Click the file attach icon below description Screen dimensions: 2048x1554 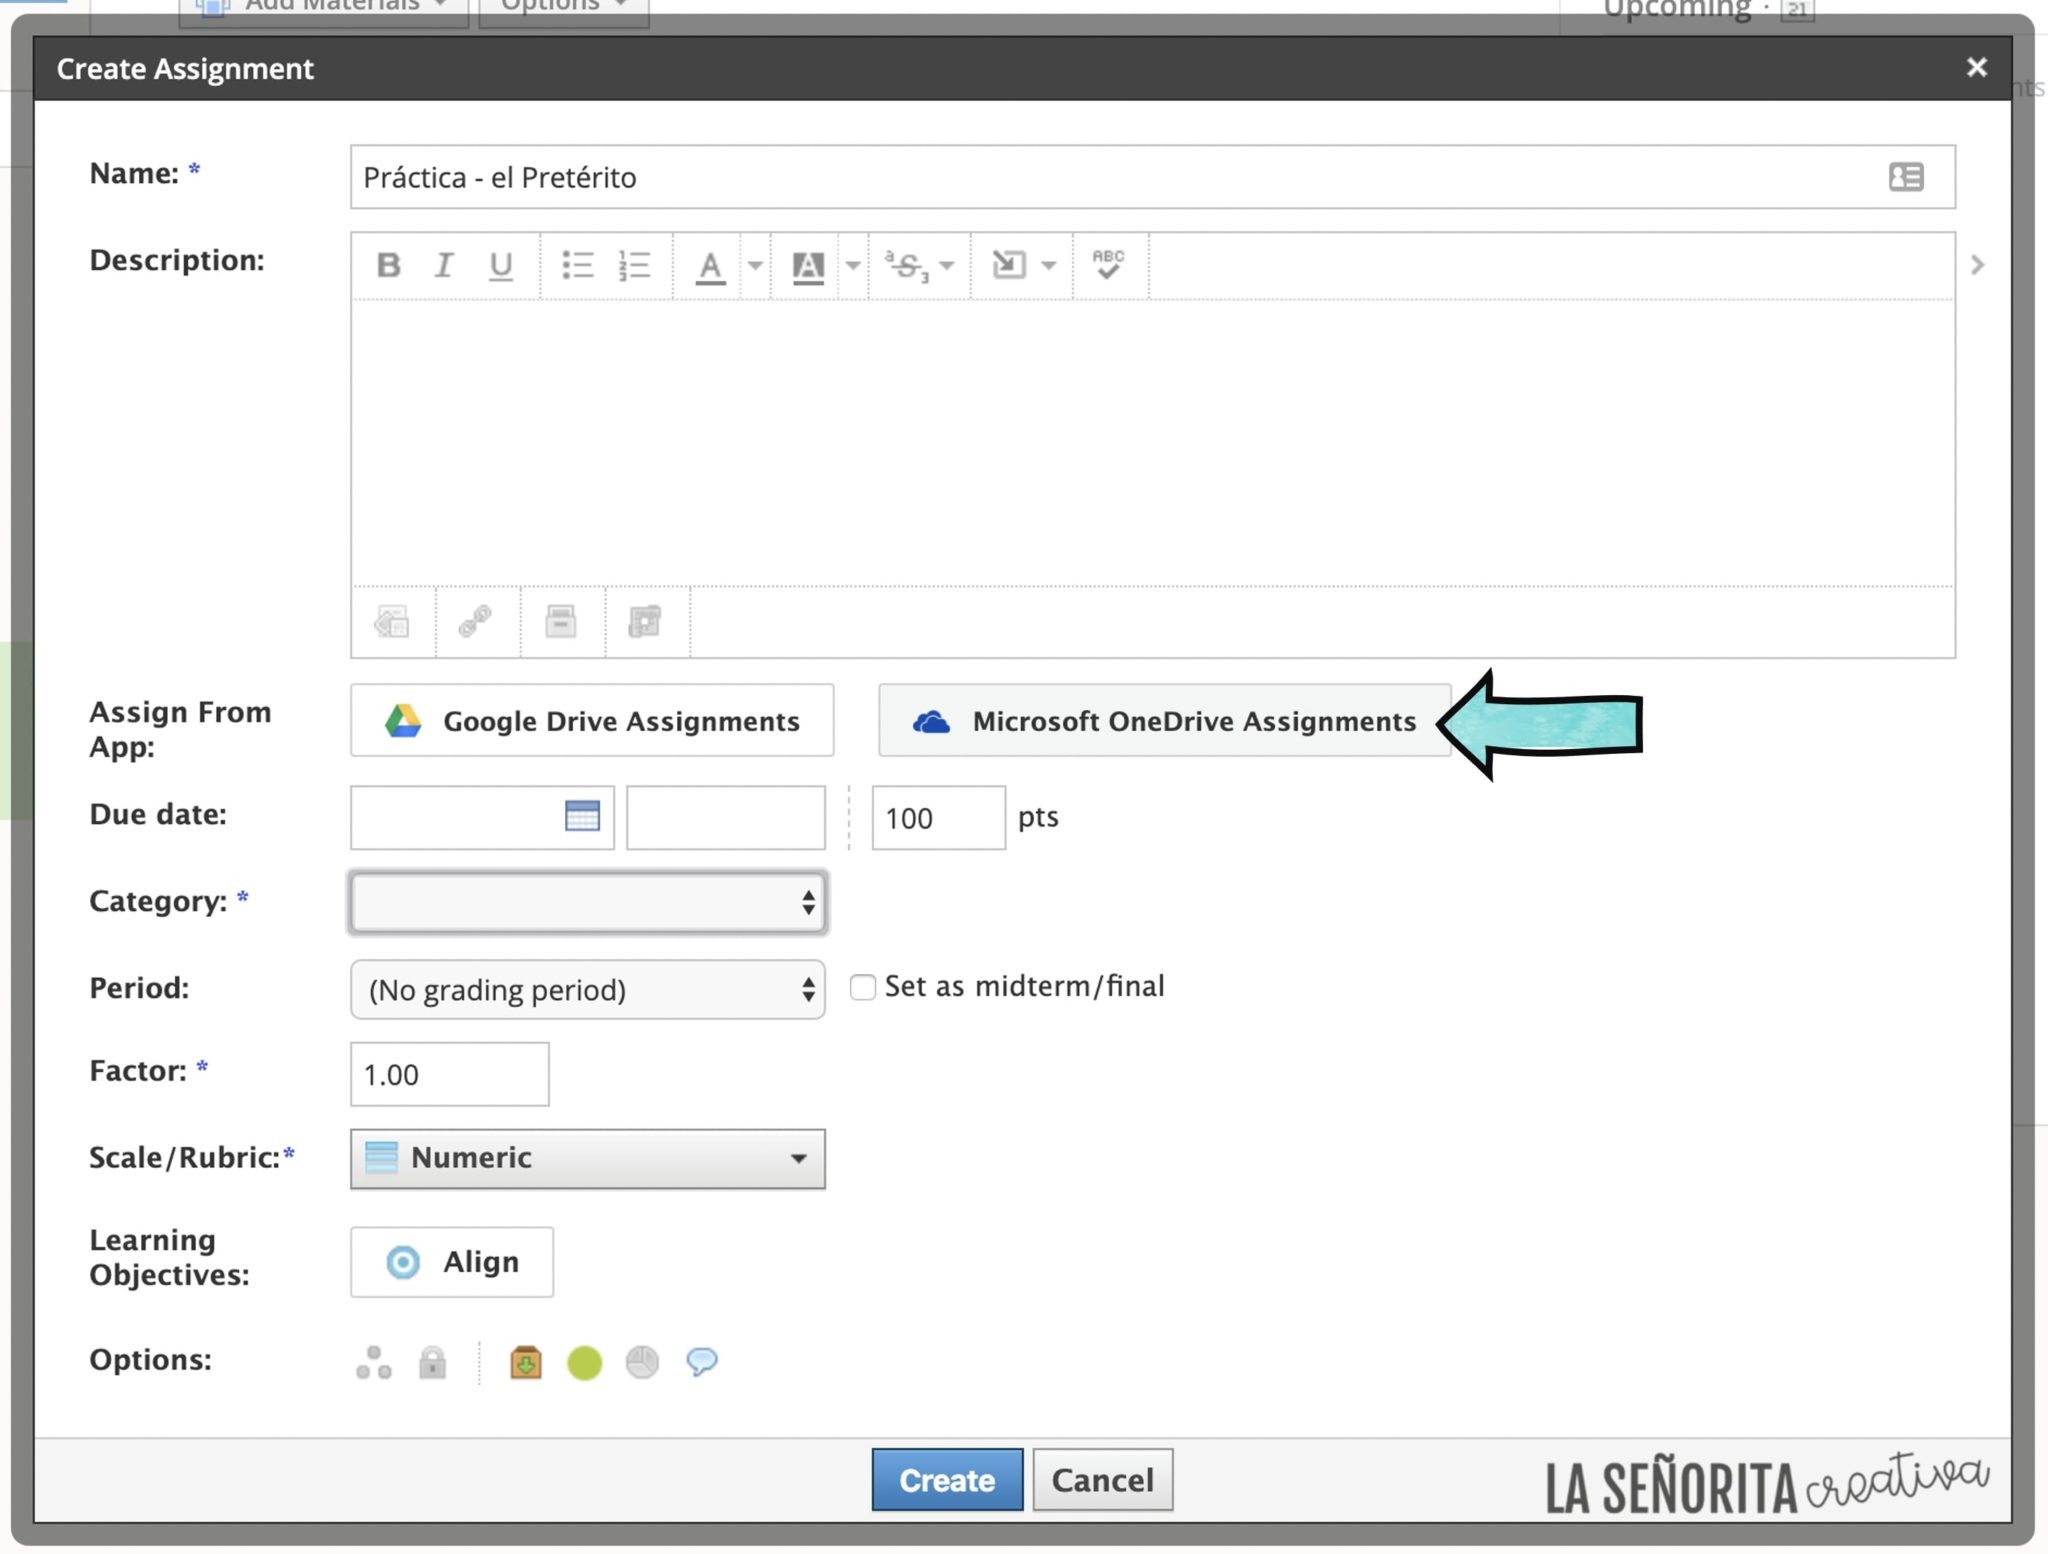tap(561, 621)
